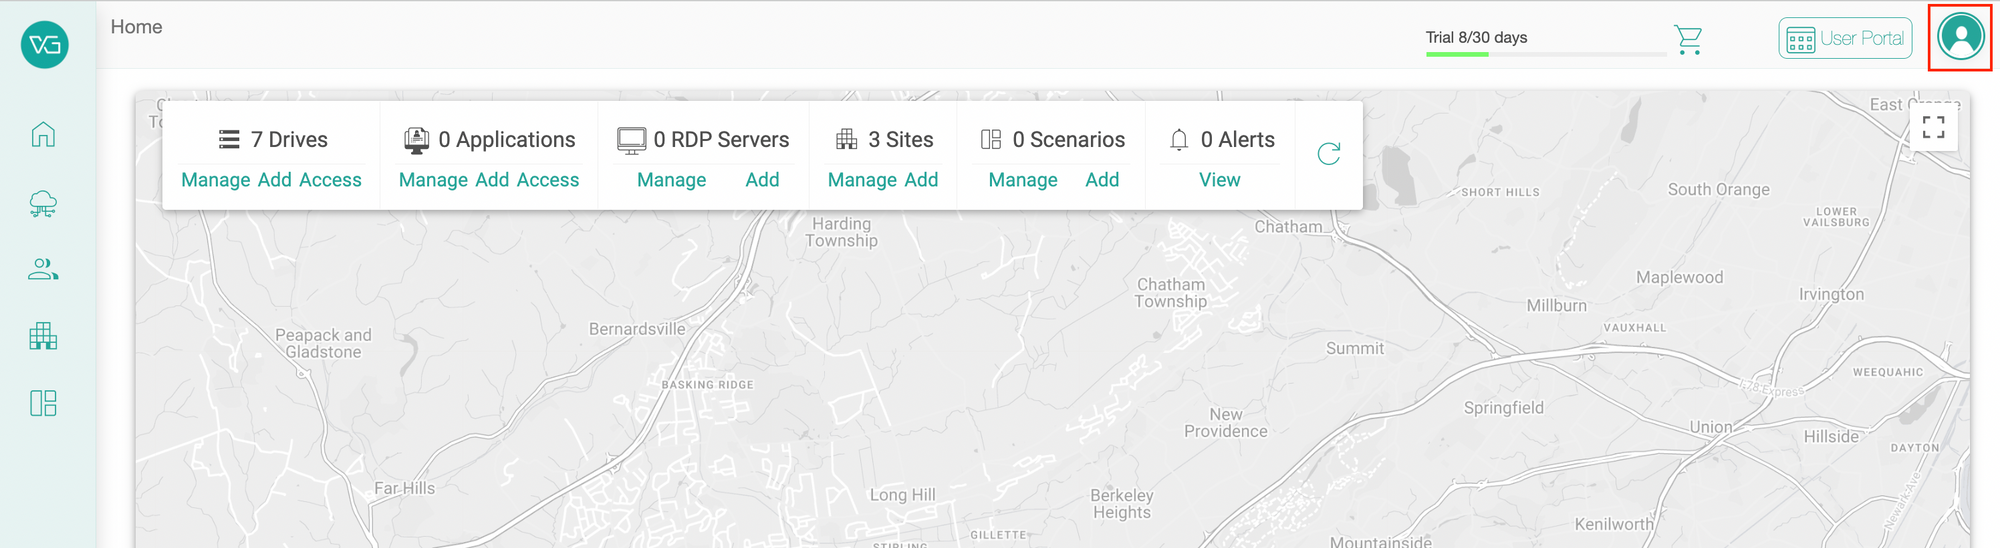Manage Sites
2000x548 pixels.
click(862, 180)
